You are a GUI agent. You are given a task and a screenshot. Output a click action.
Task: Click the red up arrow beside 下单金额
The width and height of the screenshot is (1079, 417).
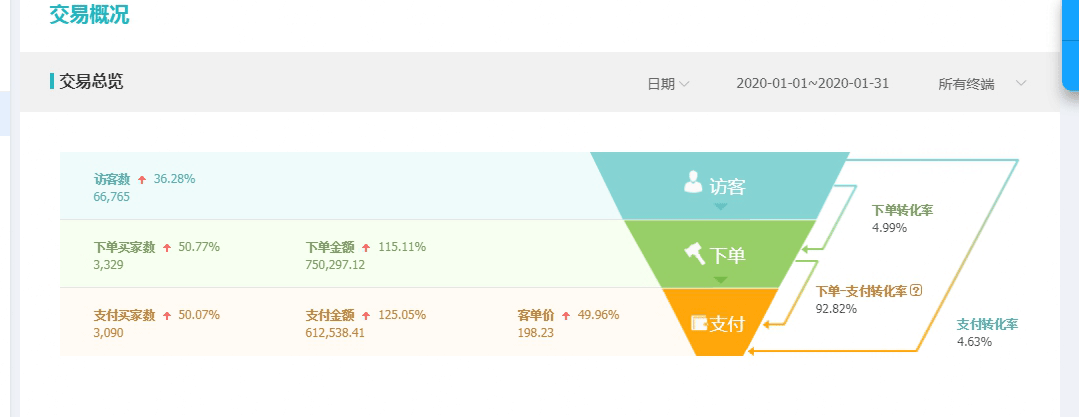(x=366, y=248)
